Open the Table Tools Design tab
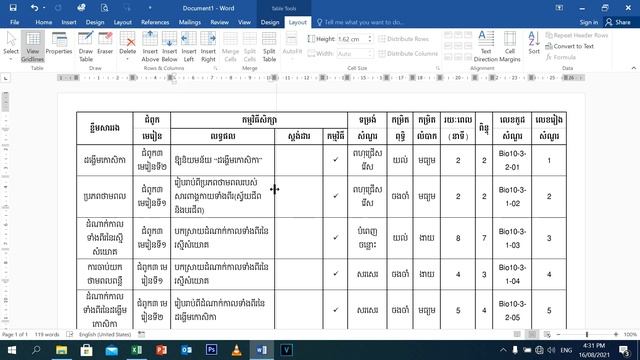 (269, 22)
